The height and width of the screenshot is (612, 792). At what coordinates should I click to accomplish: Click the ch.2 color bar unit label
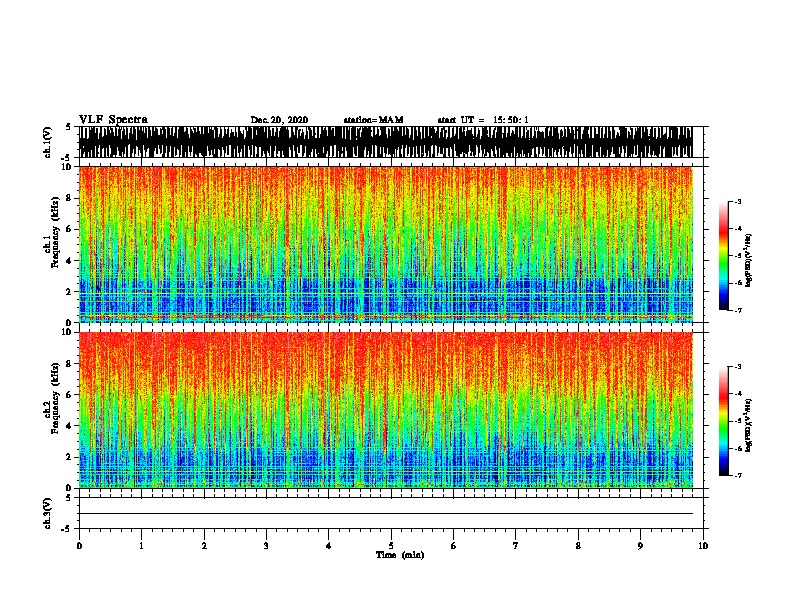[749, 425]
